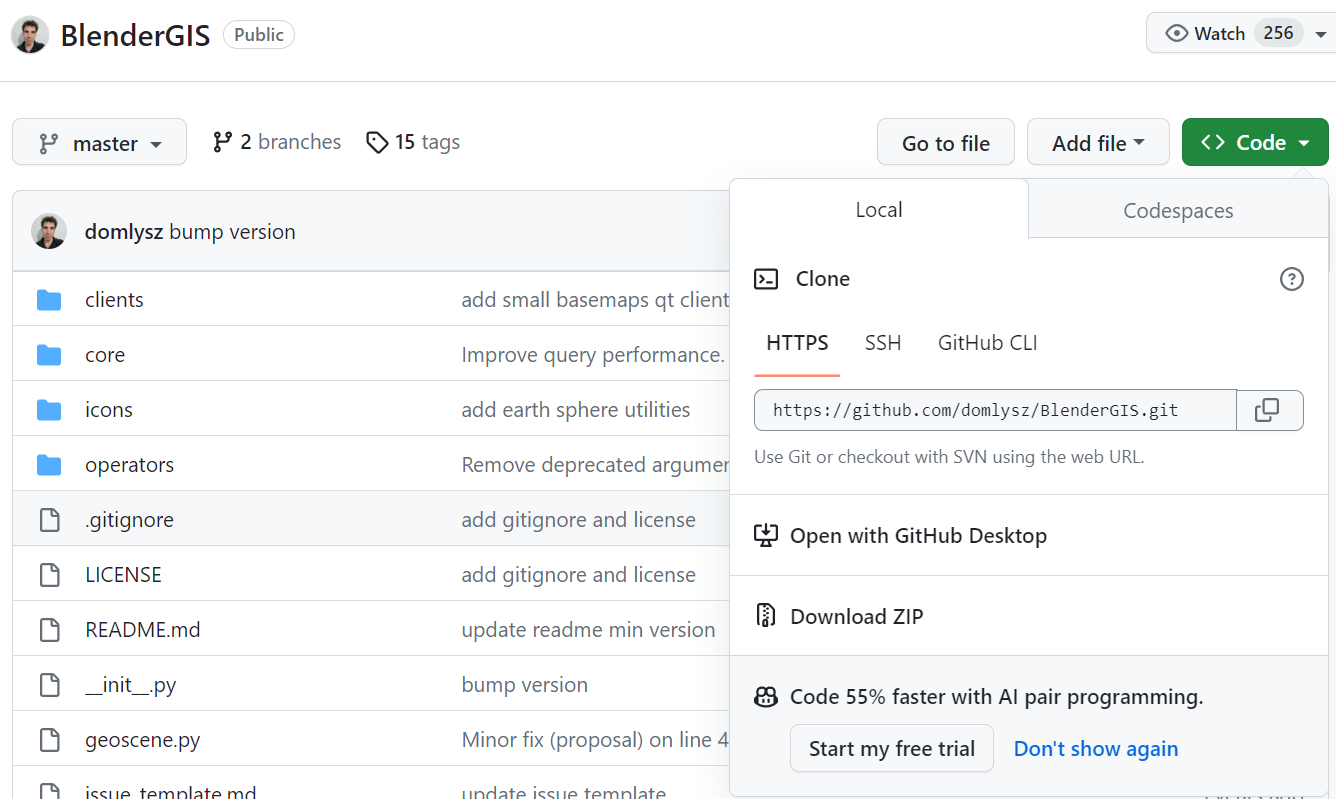Select the GitHub CLI clone tab
This screenshot has height=799, width=1336.
click(987, 343)
